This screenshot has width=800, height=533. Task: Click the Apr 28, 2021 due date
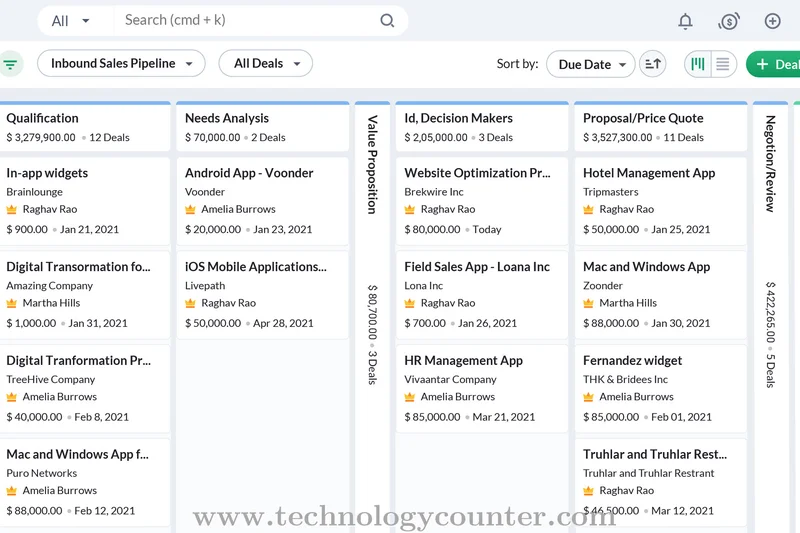pos(283,323)
